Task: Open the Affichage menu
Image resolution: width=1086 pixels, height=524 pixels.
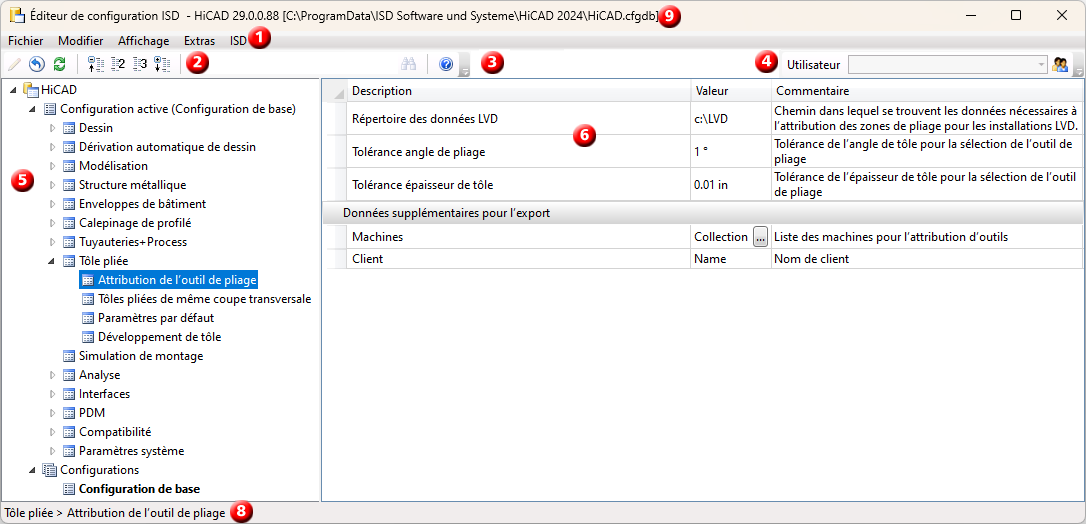Action: tap(143, 41)
